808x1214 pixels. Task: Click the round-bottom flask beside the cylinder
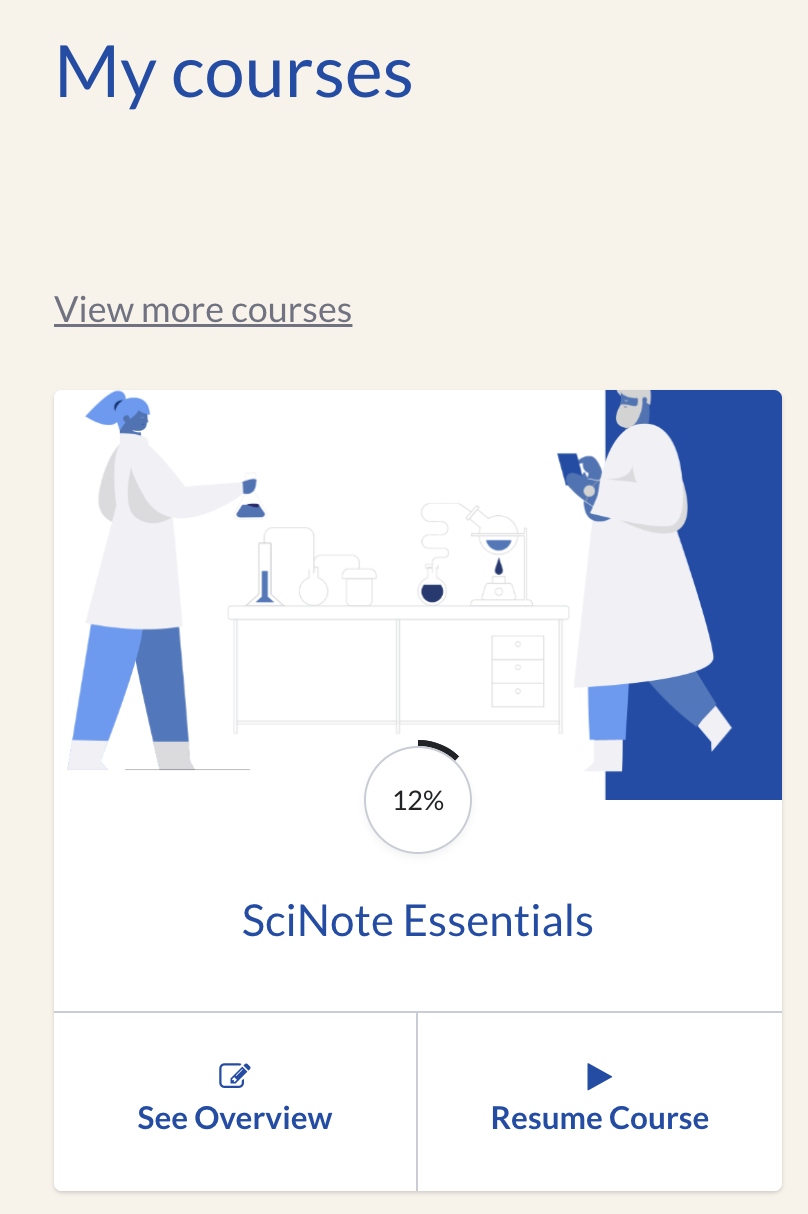[313, 588]
